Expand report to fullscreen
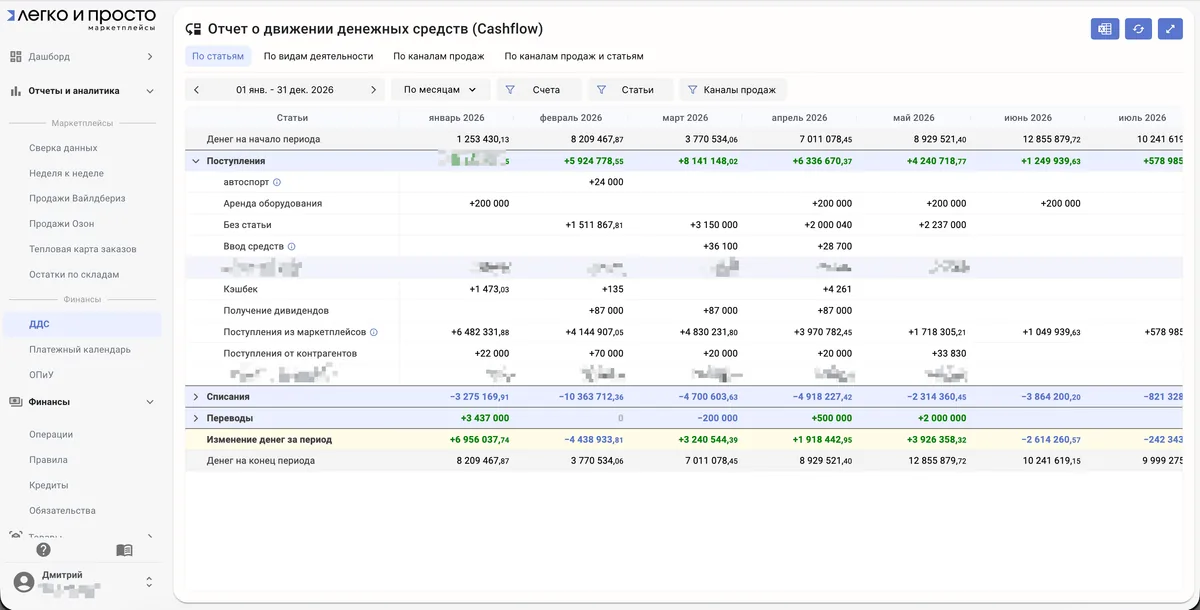This screenshot has width=1200, height=610. pyautogui.click(x=1171, y=29)
